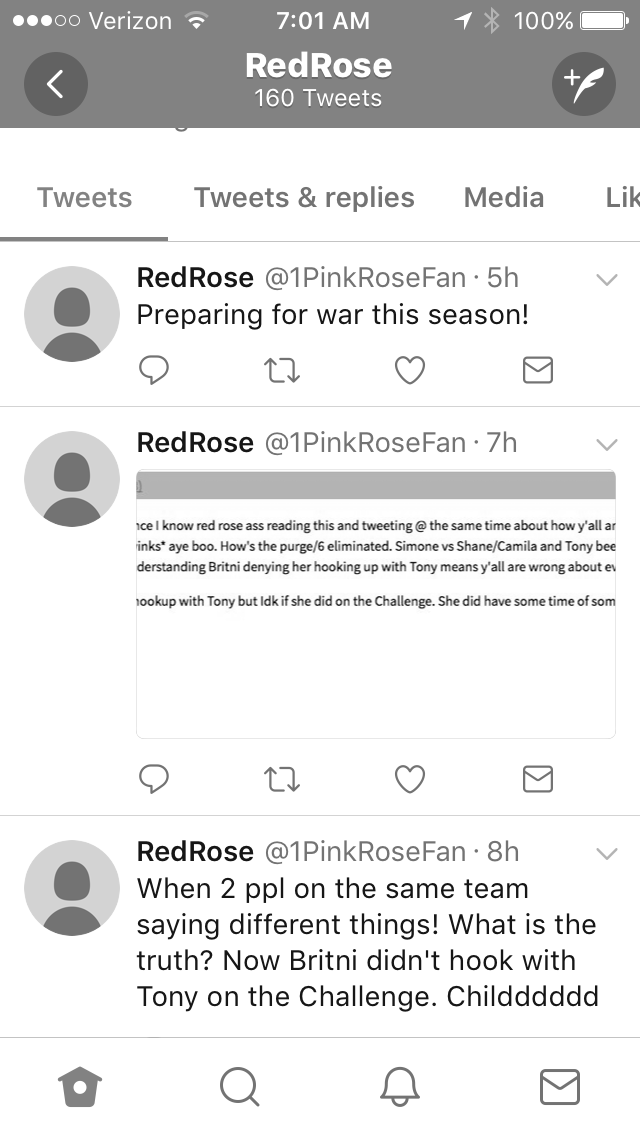
Task: Open options chevron on the 8h tweet
Action: tap(606, 853)
